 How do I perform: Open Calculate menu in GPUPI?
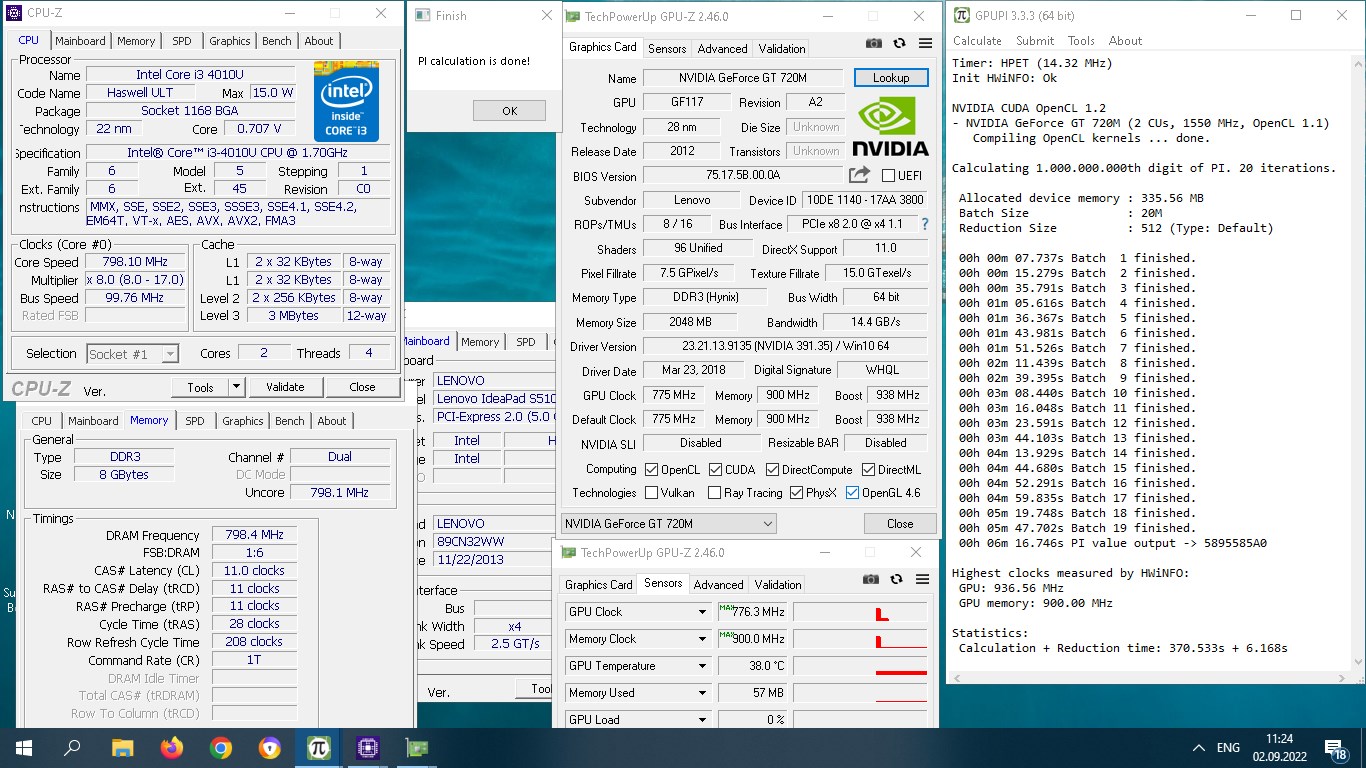tap(977, 41)
